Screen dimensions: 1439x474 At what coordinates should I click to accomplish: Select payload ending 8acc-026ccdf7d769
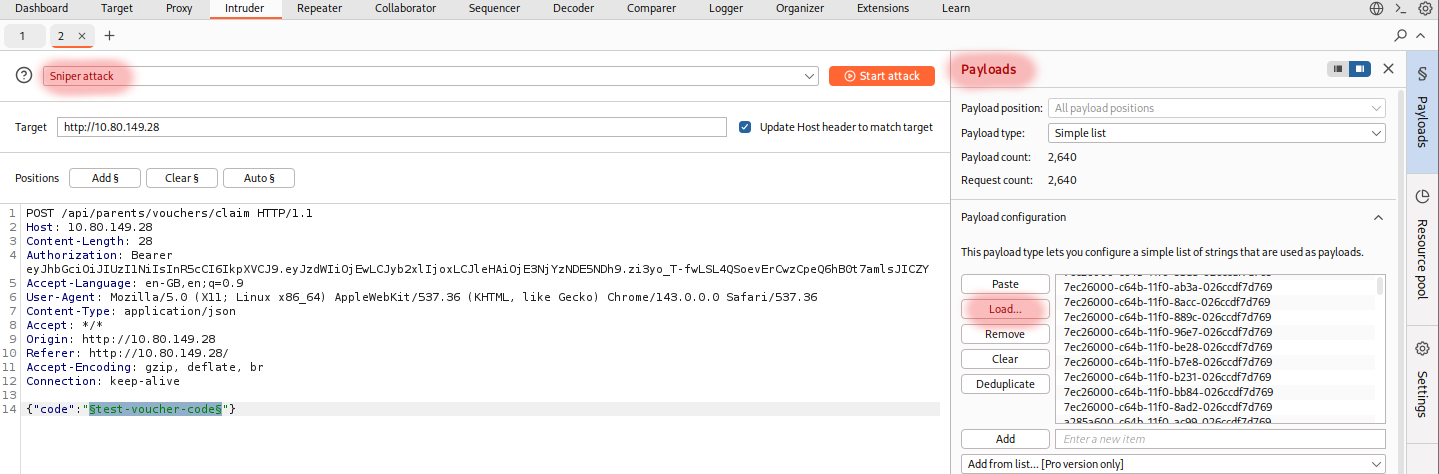pyautogui.click(x=1167, y=302)
